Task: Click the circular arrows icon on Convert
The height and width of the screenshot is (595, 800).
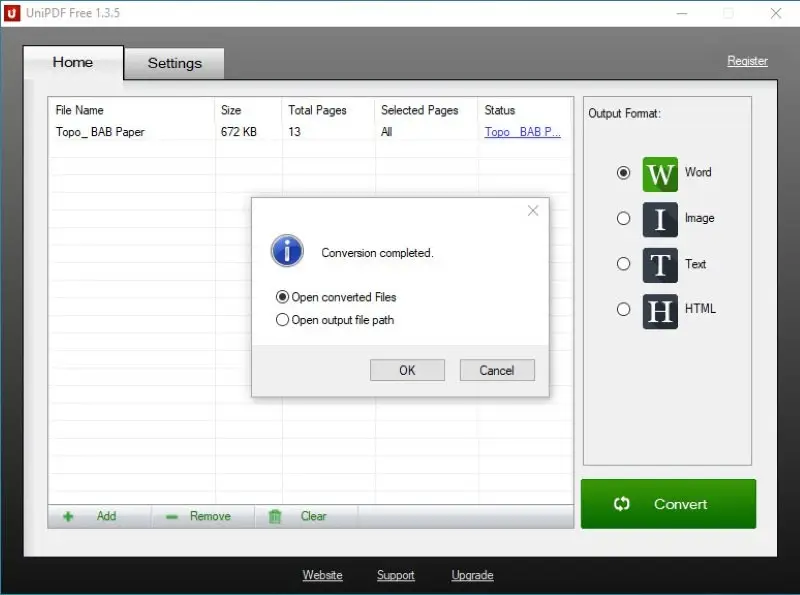Action: point(621,504)
